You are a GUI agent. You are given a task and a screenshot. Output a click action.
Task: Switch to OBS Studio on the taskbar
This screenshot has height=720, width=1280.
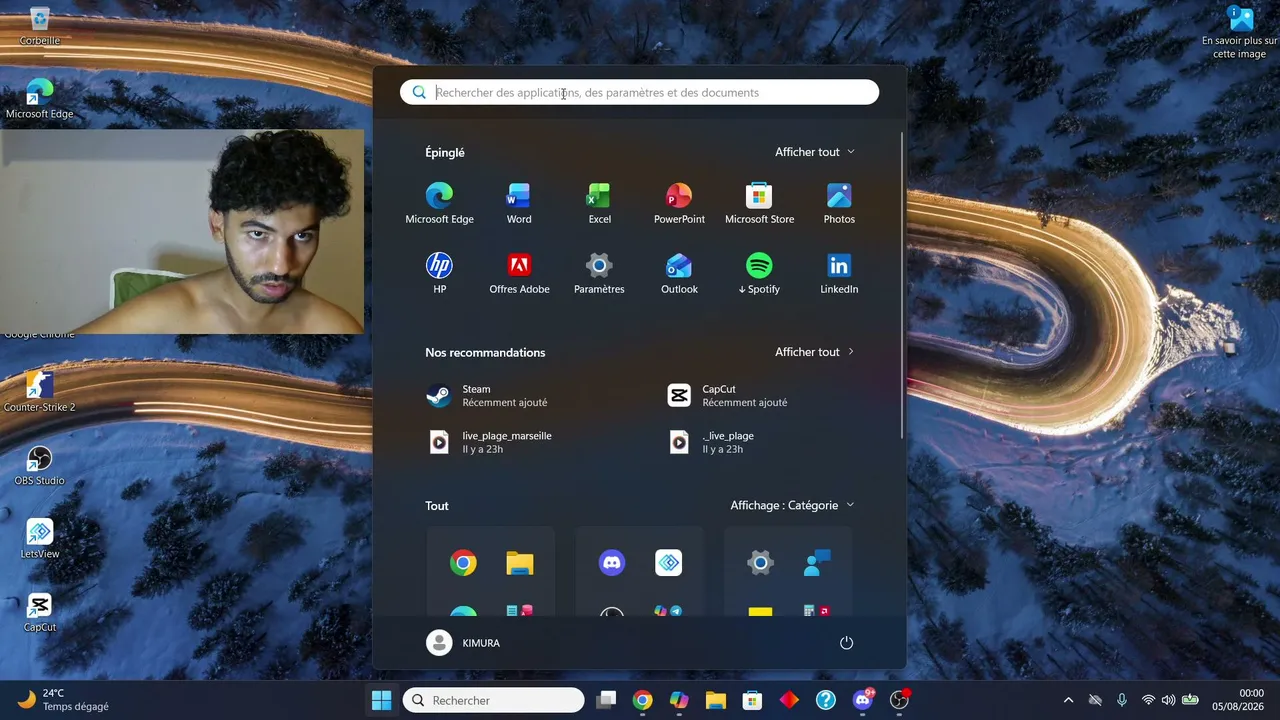click(900, 700)
